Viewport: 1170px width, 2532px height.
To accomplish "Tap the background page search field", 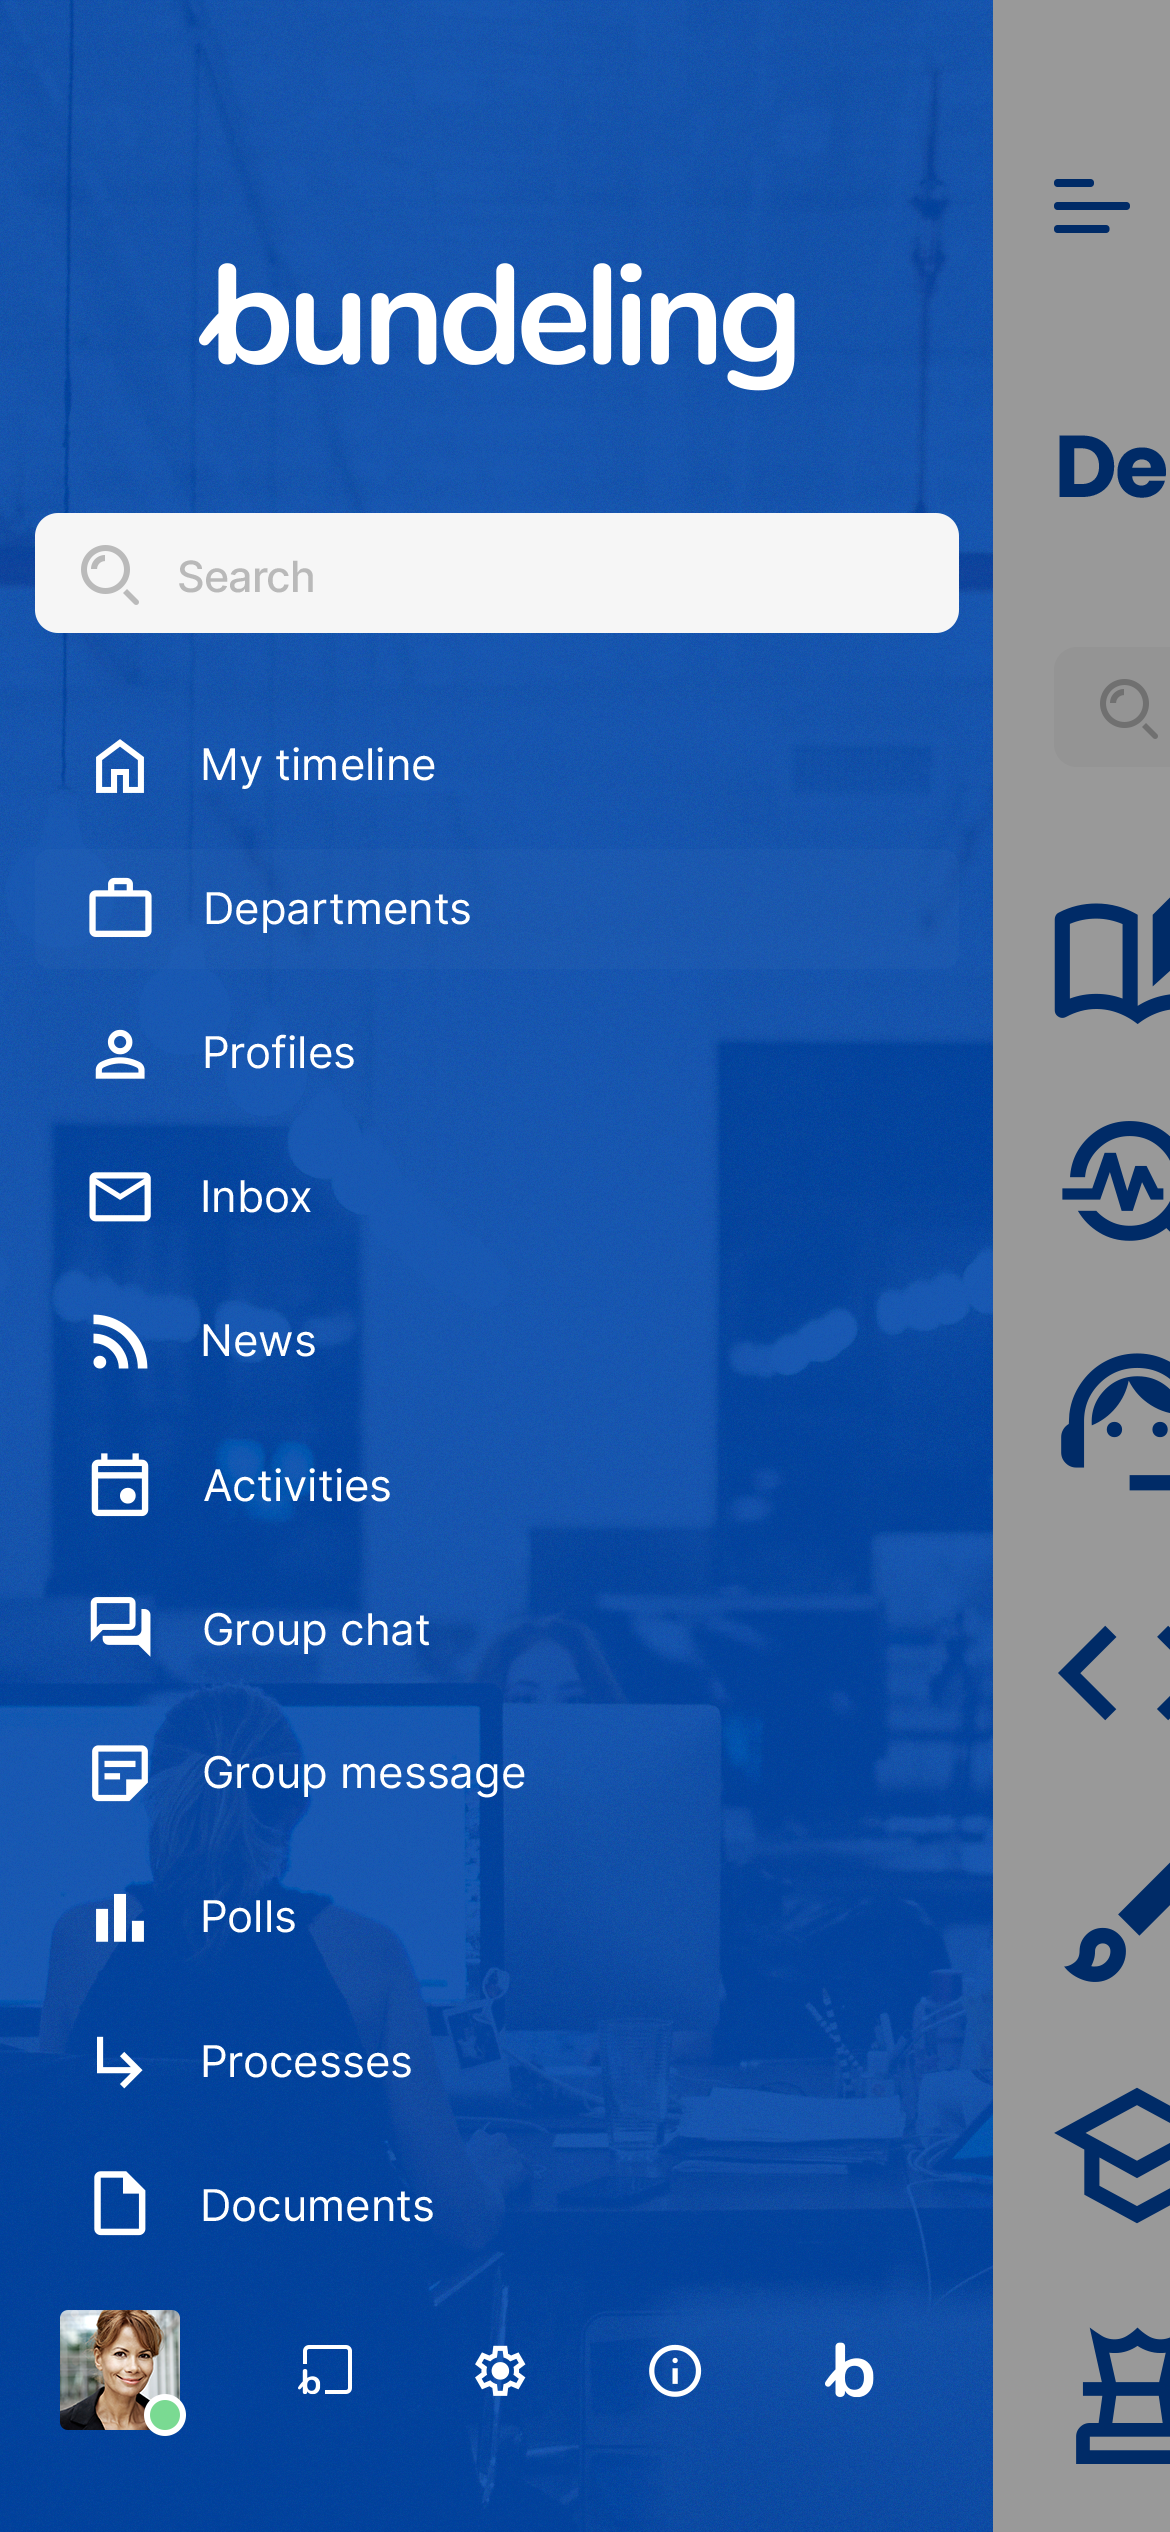I will (x=1112, y=707).
